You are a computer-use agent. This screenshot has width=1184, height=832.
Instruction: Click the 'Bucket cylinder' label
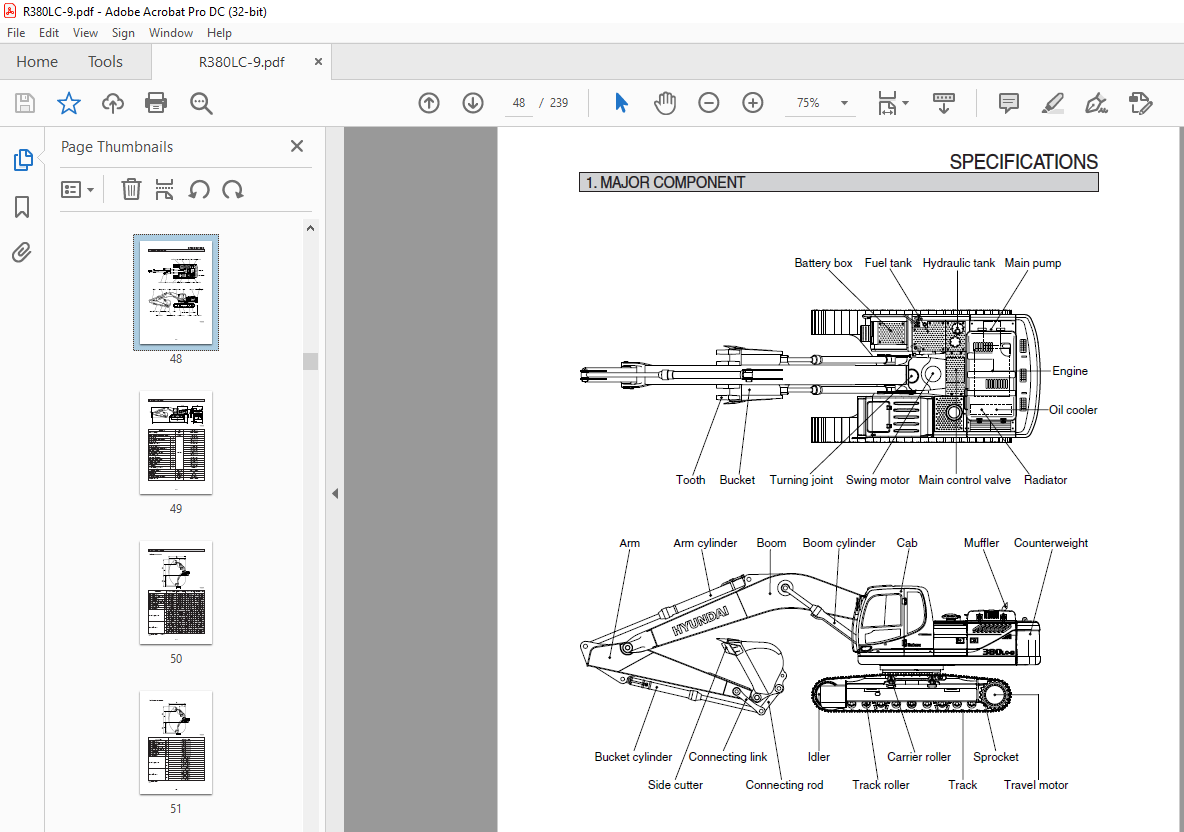[633, 757]
